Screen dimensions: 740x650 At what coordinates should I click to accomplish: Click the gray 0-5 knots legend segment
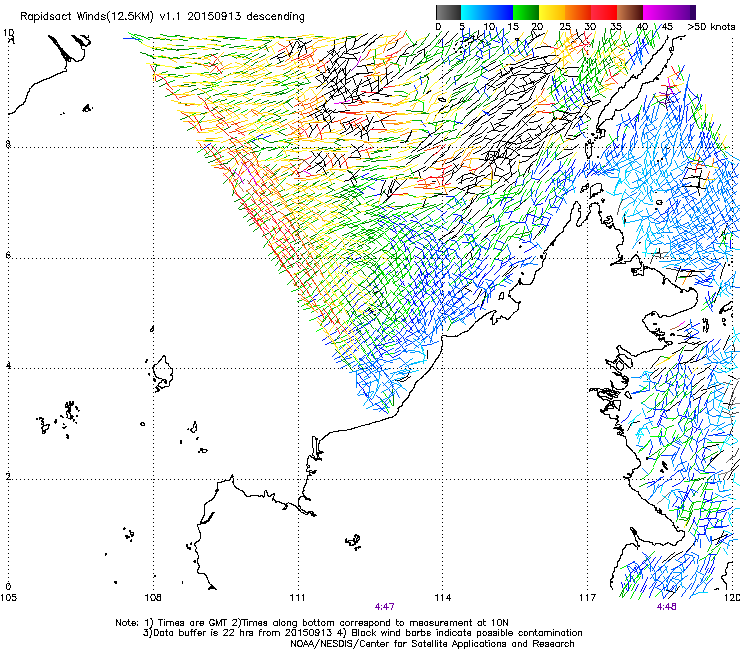coord(448,12)
